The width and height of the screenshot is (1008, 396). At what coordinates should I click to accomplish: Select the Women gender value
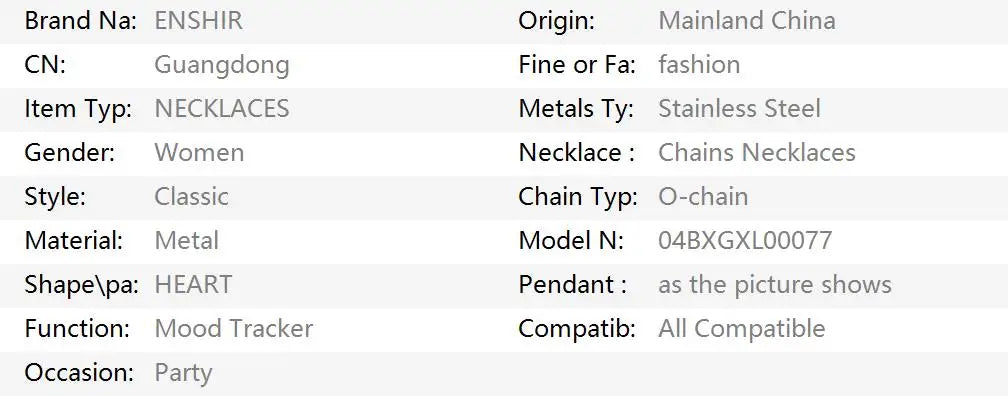pyautogui.click(x=199, y=153)
